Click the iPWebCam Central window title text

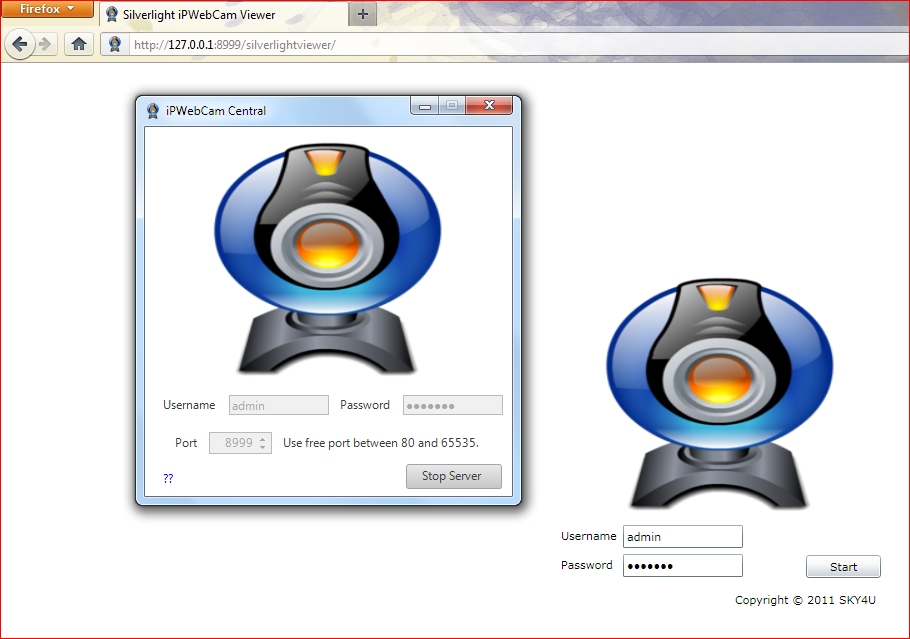tap(216, 111)
